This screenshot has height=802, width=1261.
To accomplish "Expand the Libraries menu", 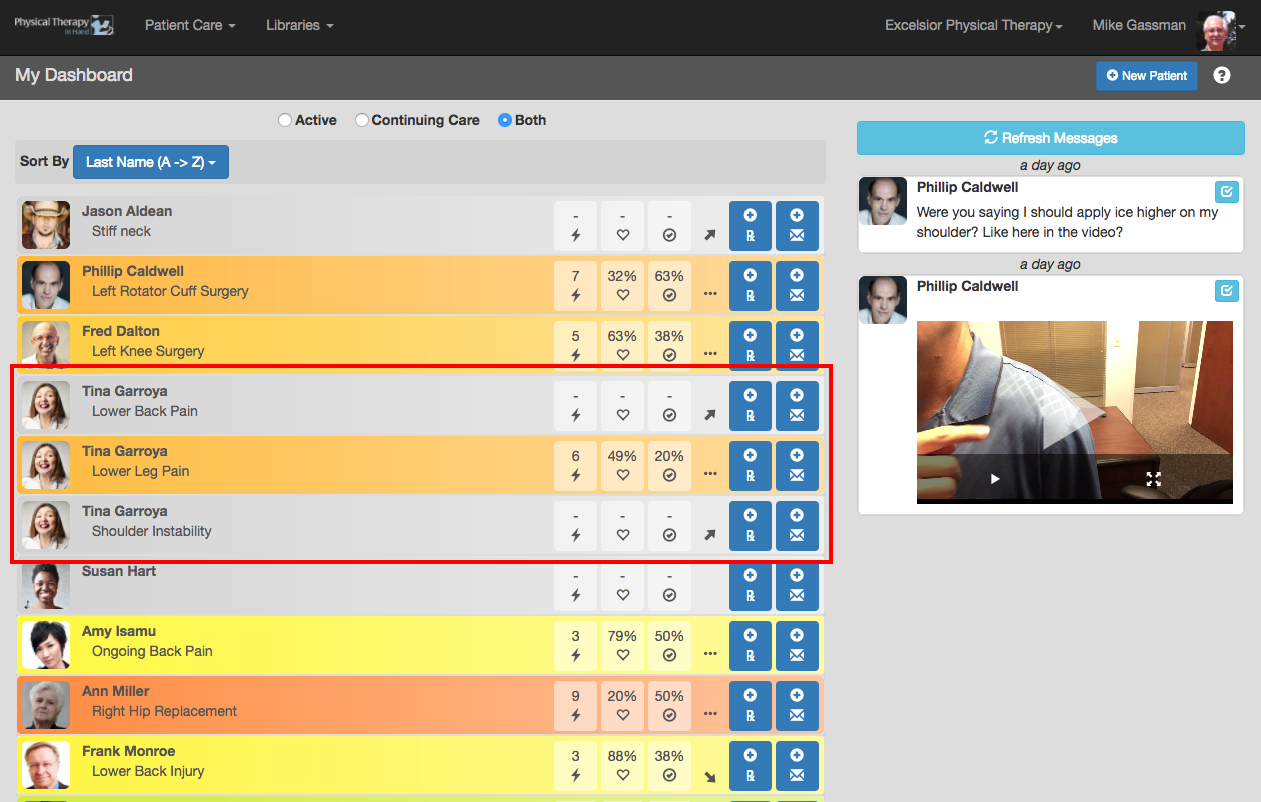I will pos(299,26).
